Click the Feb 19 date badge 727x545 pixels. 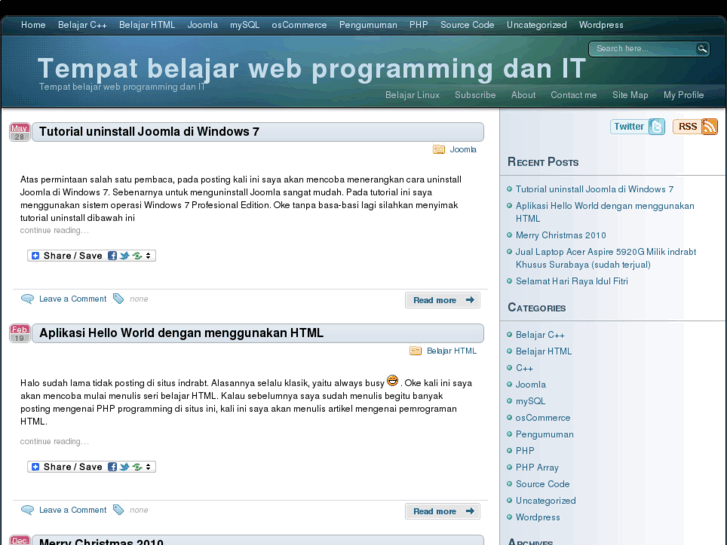pyautogui.click(x=19, y=333)
